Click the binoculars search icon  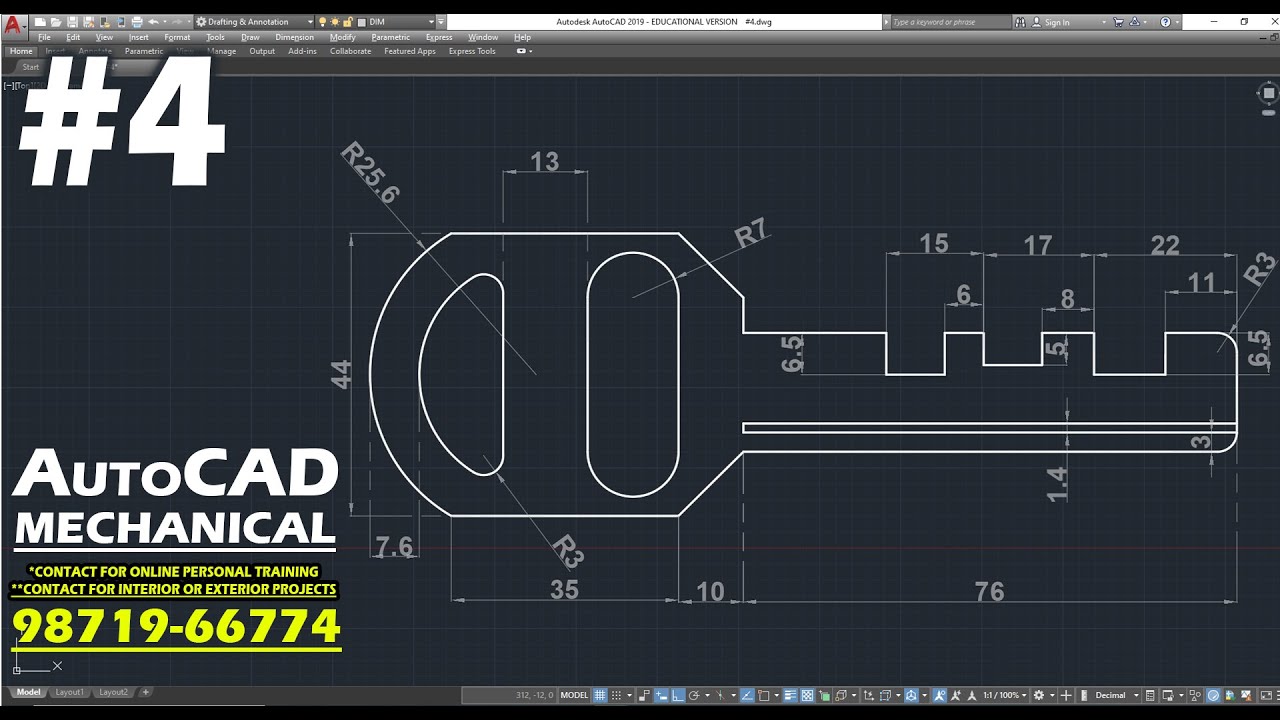tap(1020, 22)
